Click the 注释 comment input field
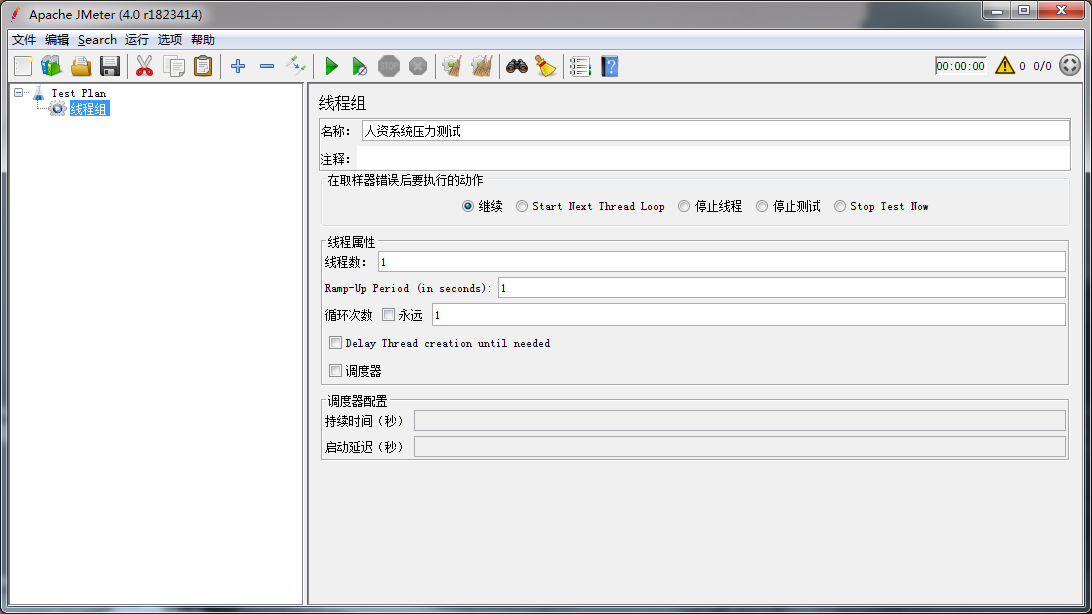The height and width of the screenshot is (614, 1092). [713, 159]
